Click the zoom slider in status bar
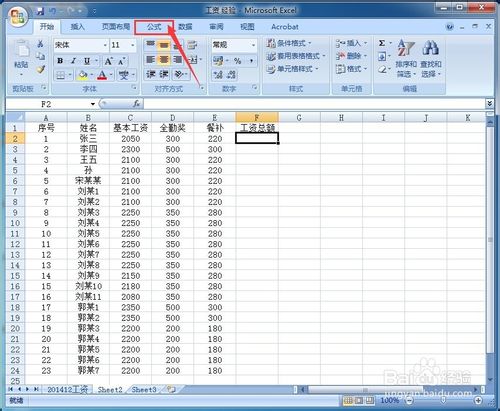This screenshot has height=411, width=500. pyautogui.click(x=444, y=400)
